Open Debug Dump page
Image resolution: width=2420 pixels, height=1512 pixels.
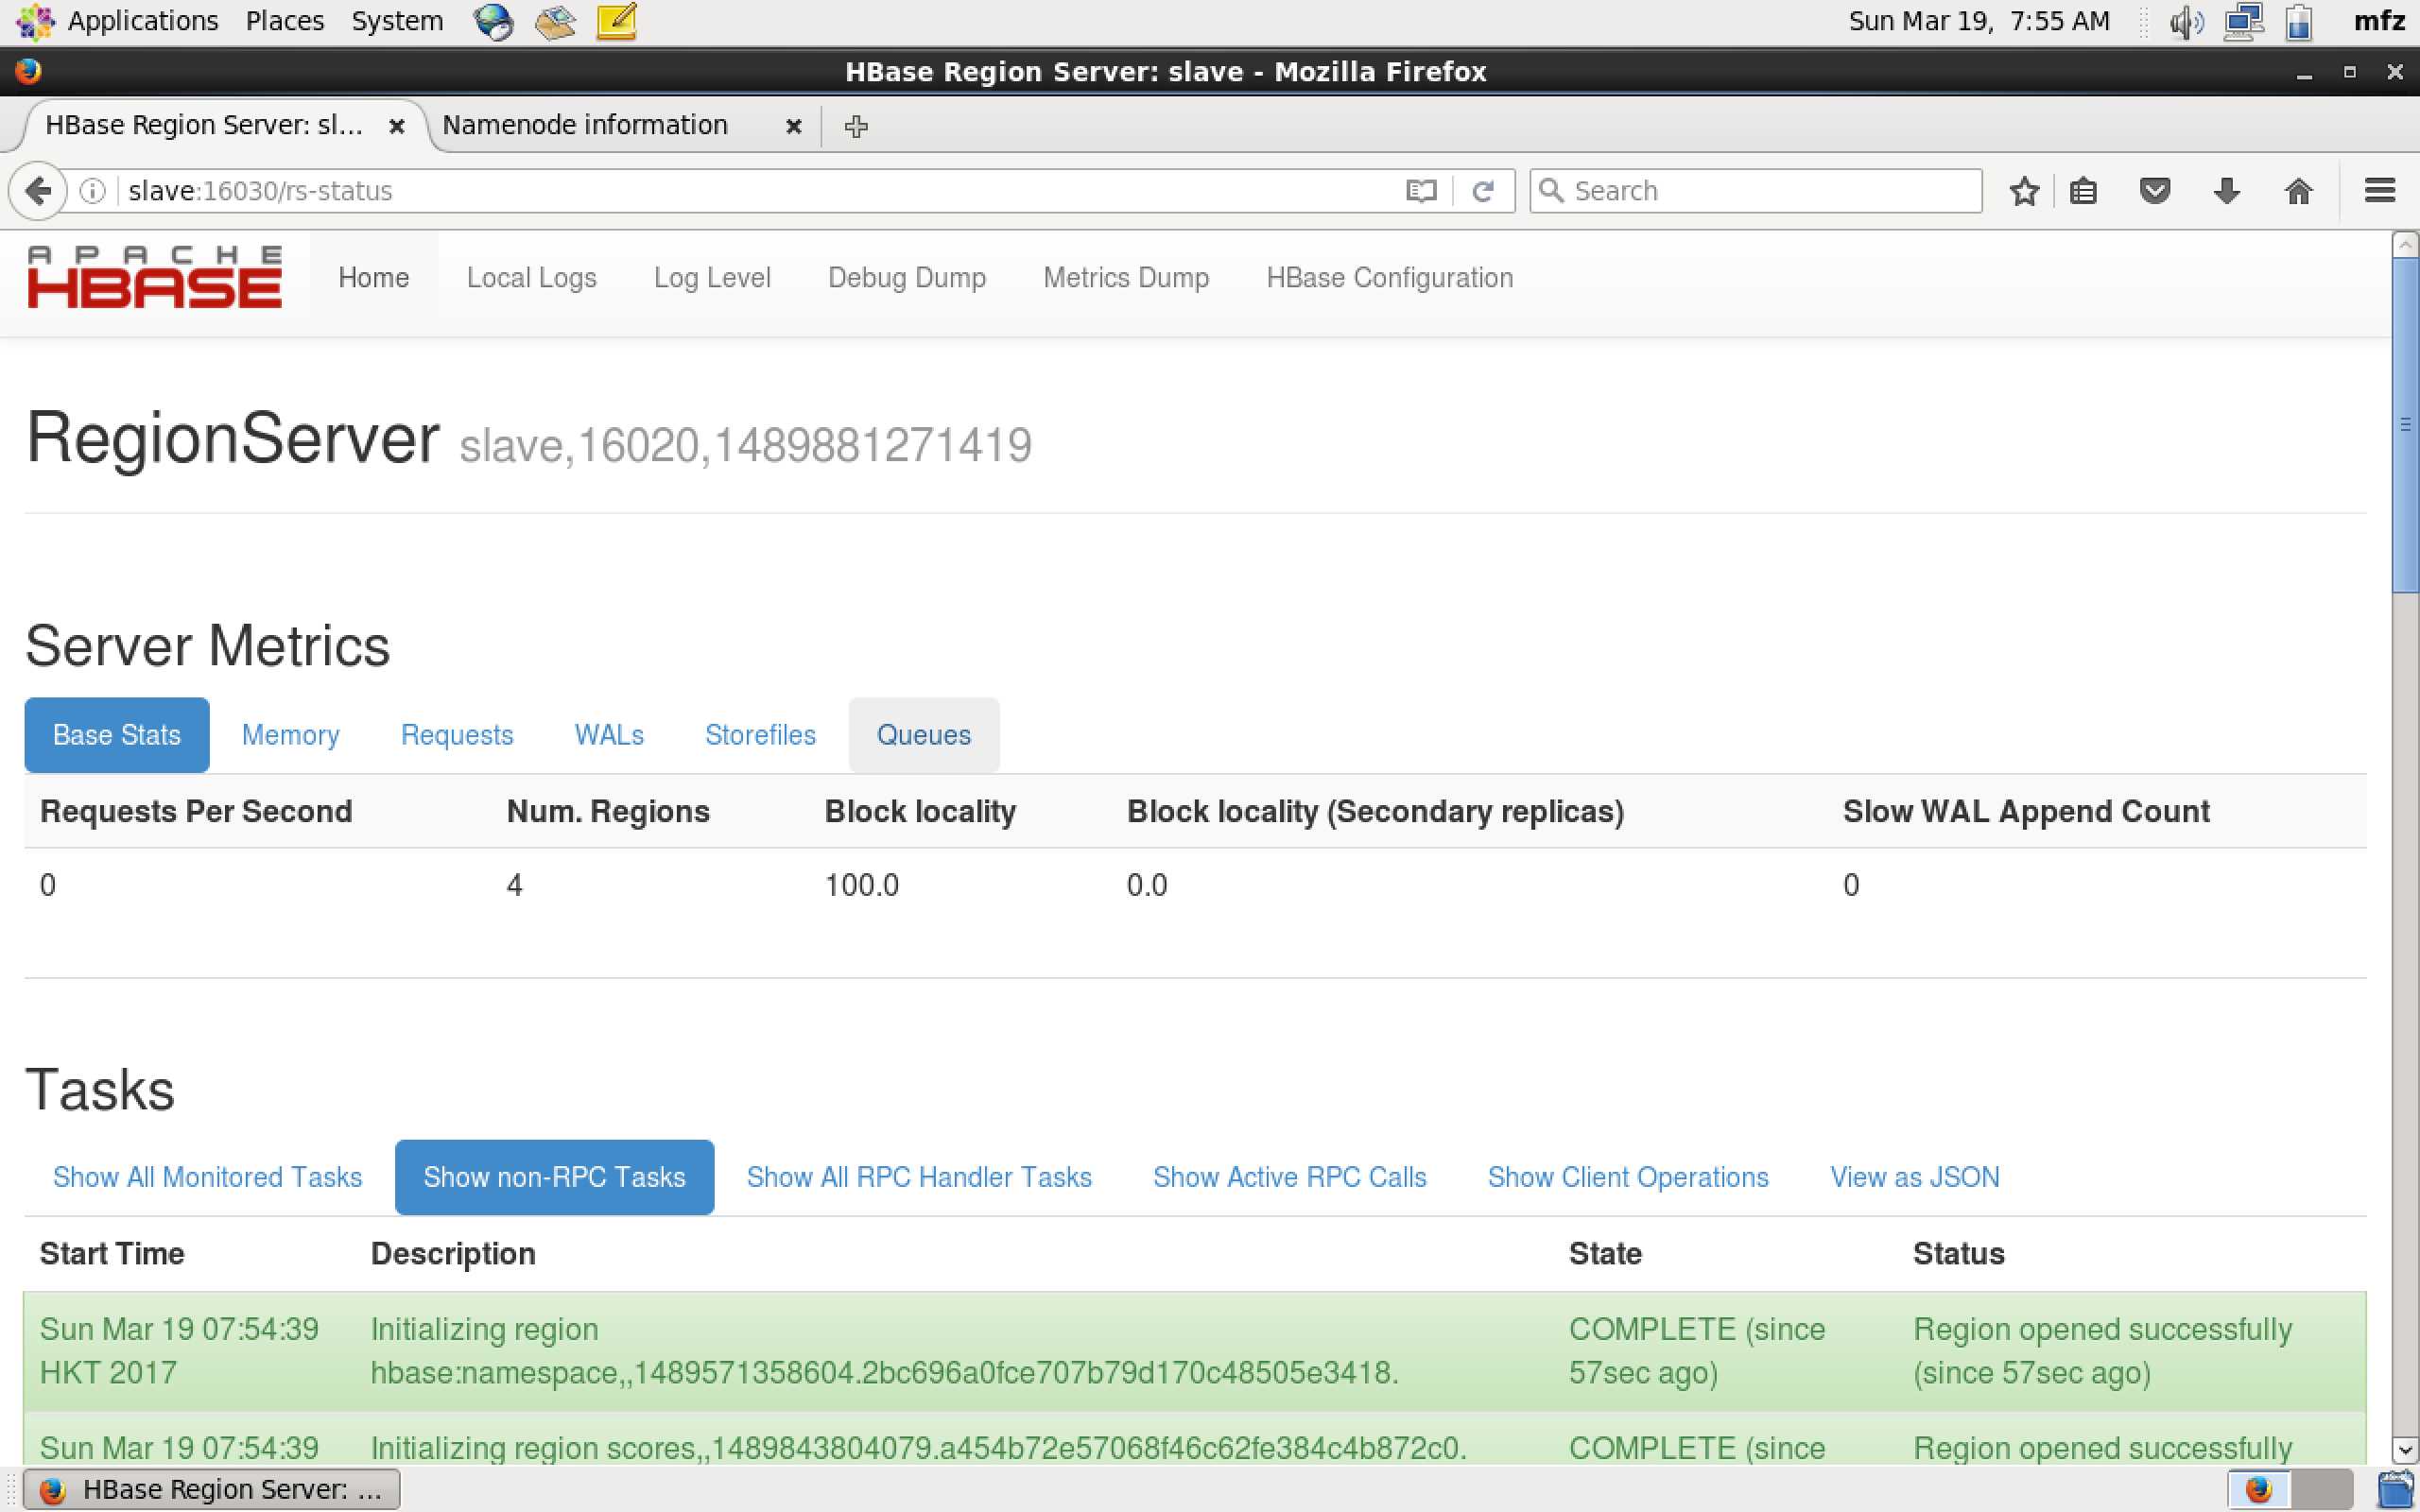pos(907,278)
